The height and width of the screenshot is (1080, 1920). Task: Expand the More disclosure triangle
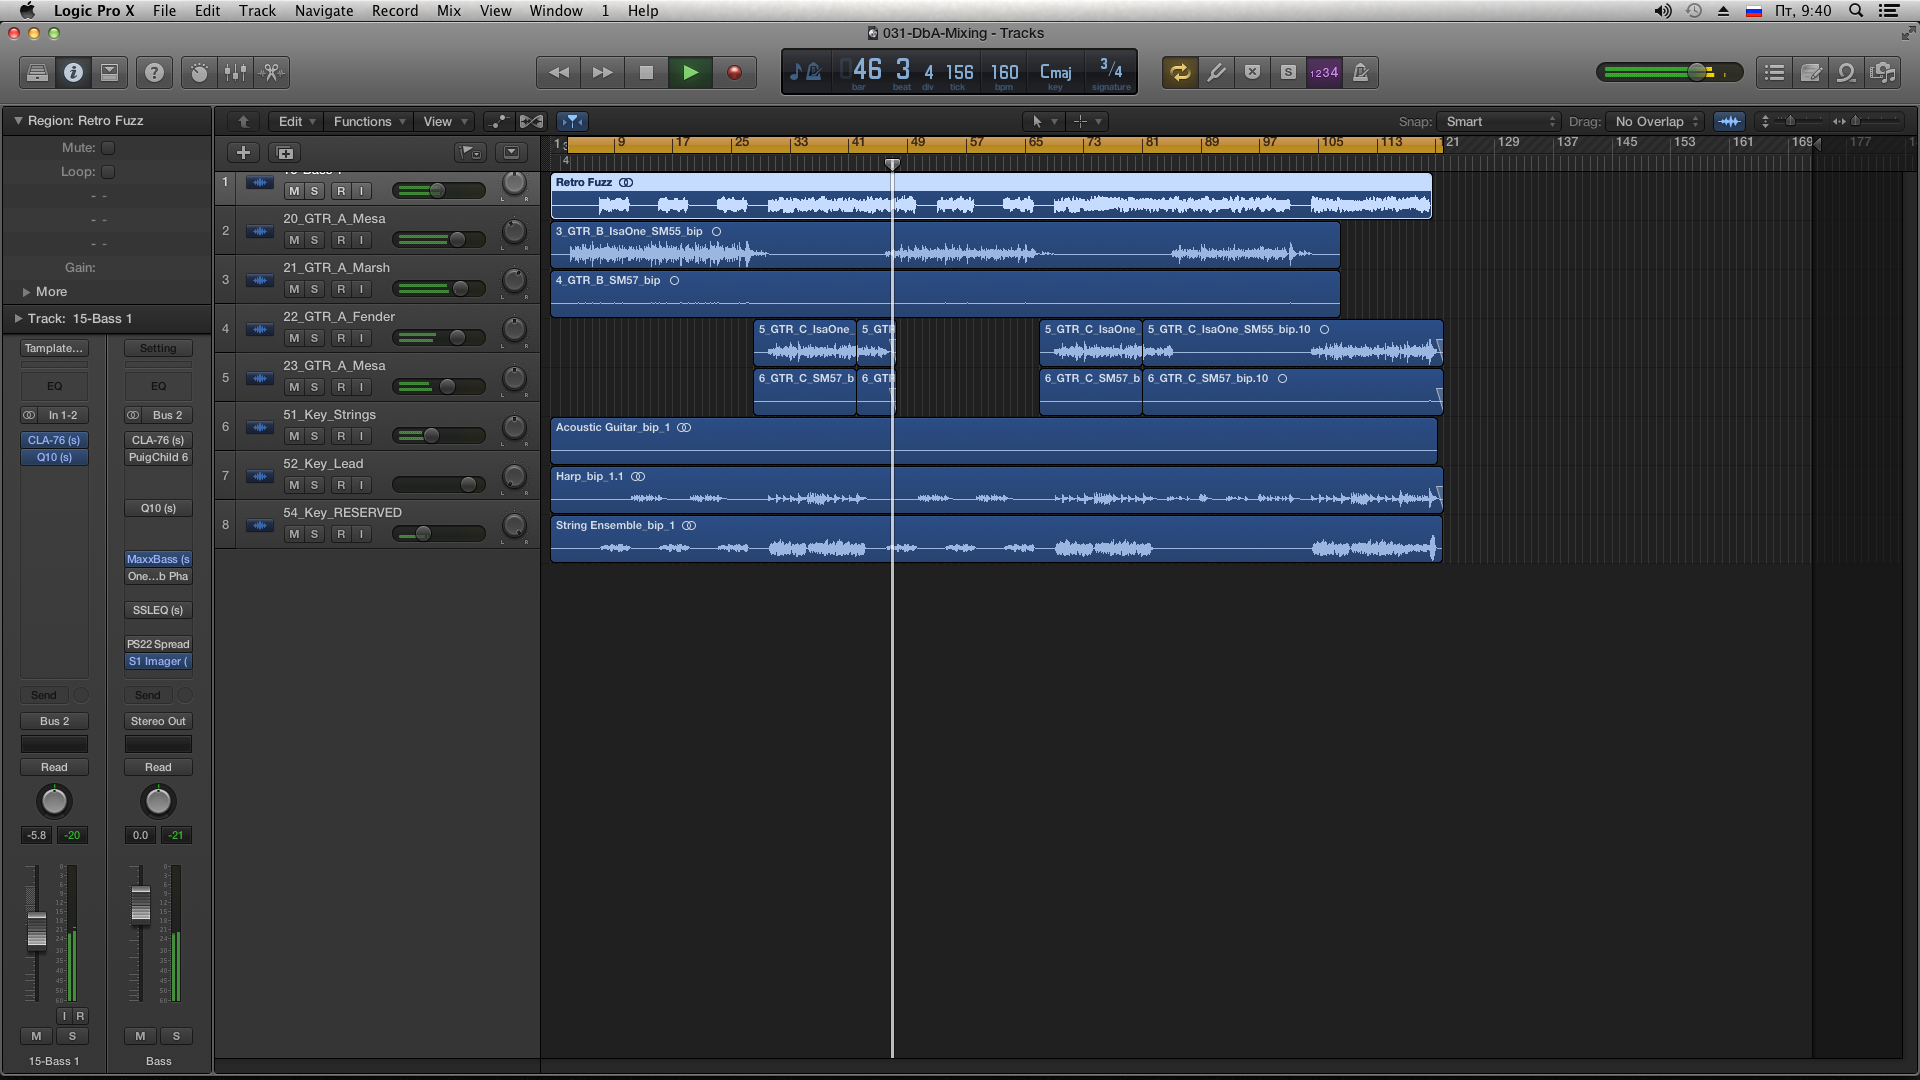[x=26, y=292]
